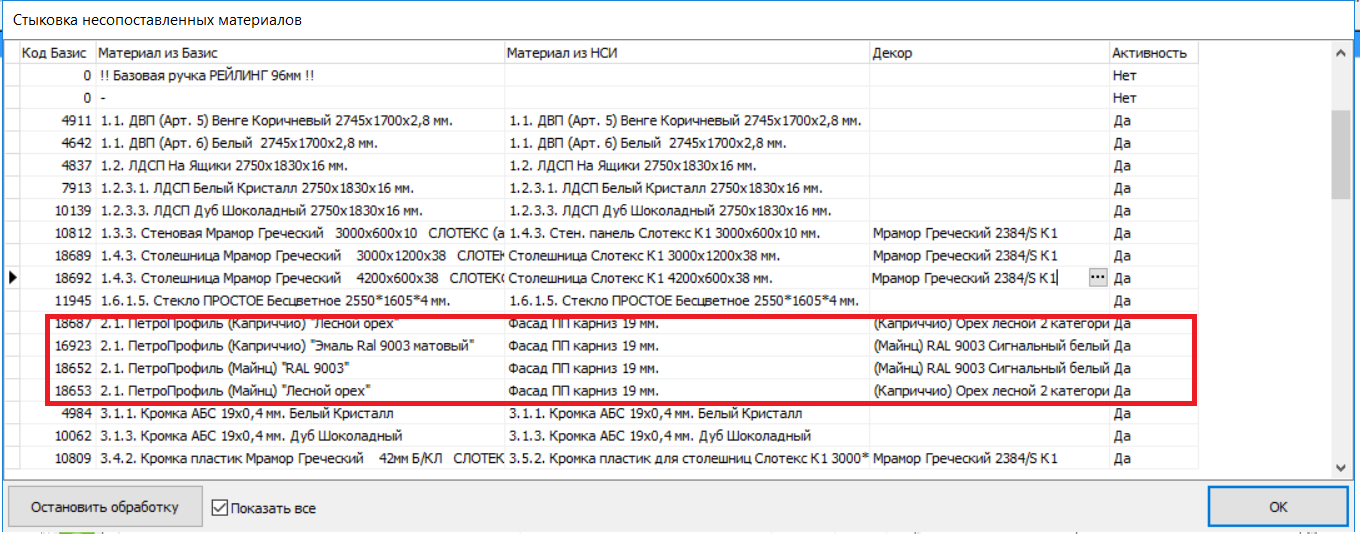Confirm the dialog with OK

[x=1277, y=507]
